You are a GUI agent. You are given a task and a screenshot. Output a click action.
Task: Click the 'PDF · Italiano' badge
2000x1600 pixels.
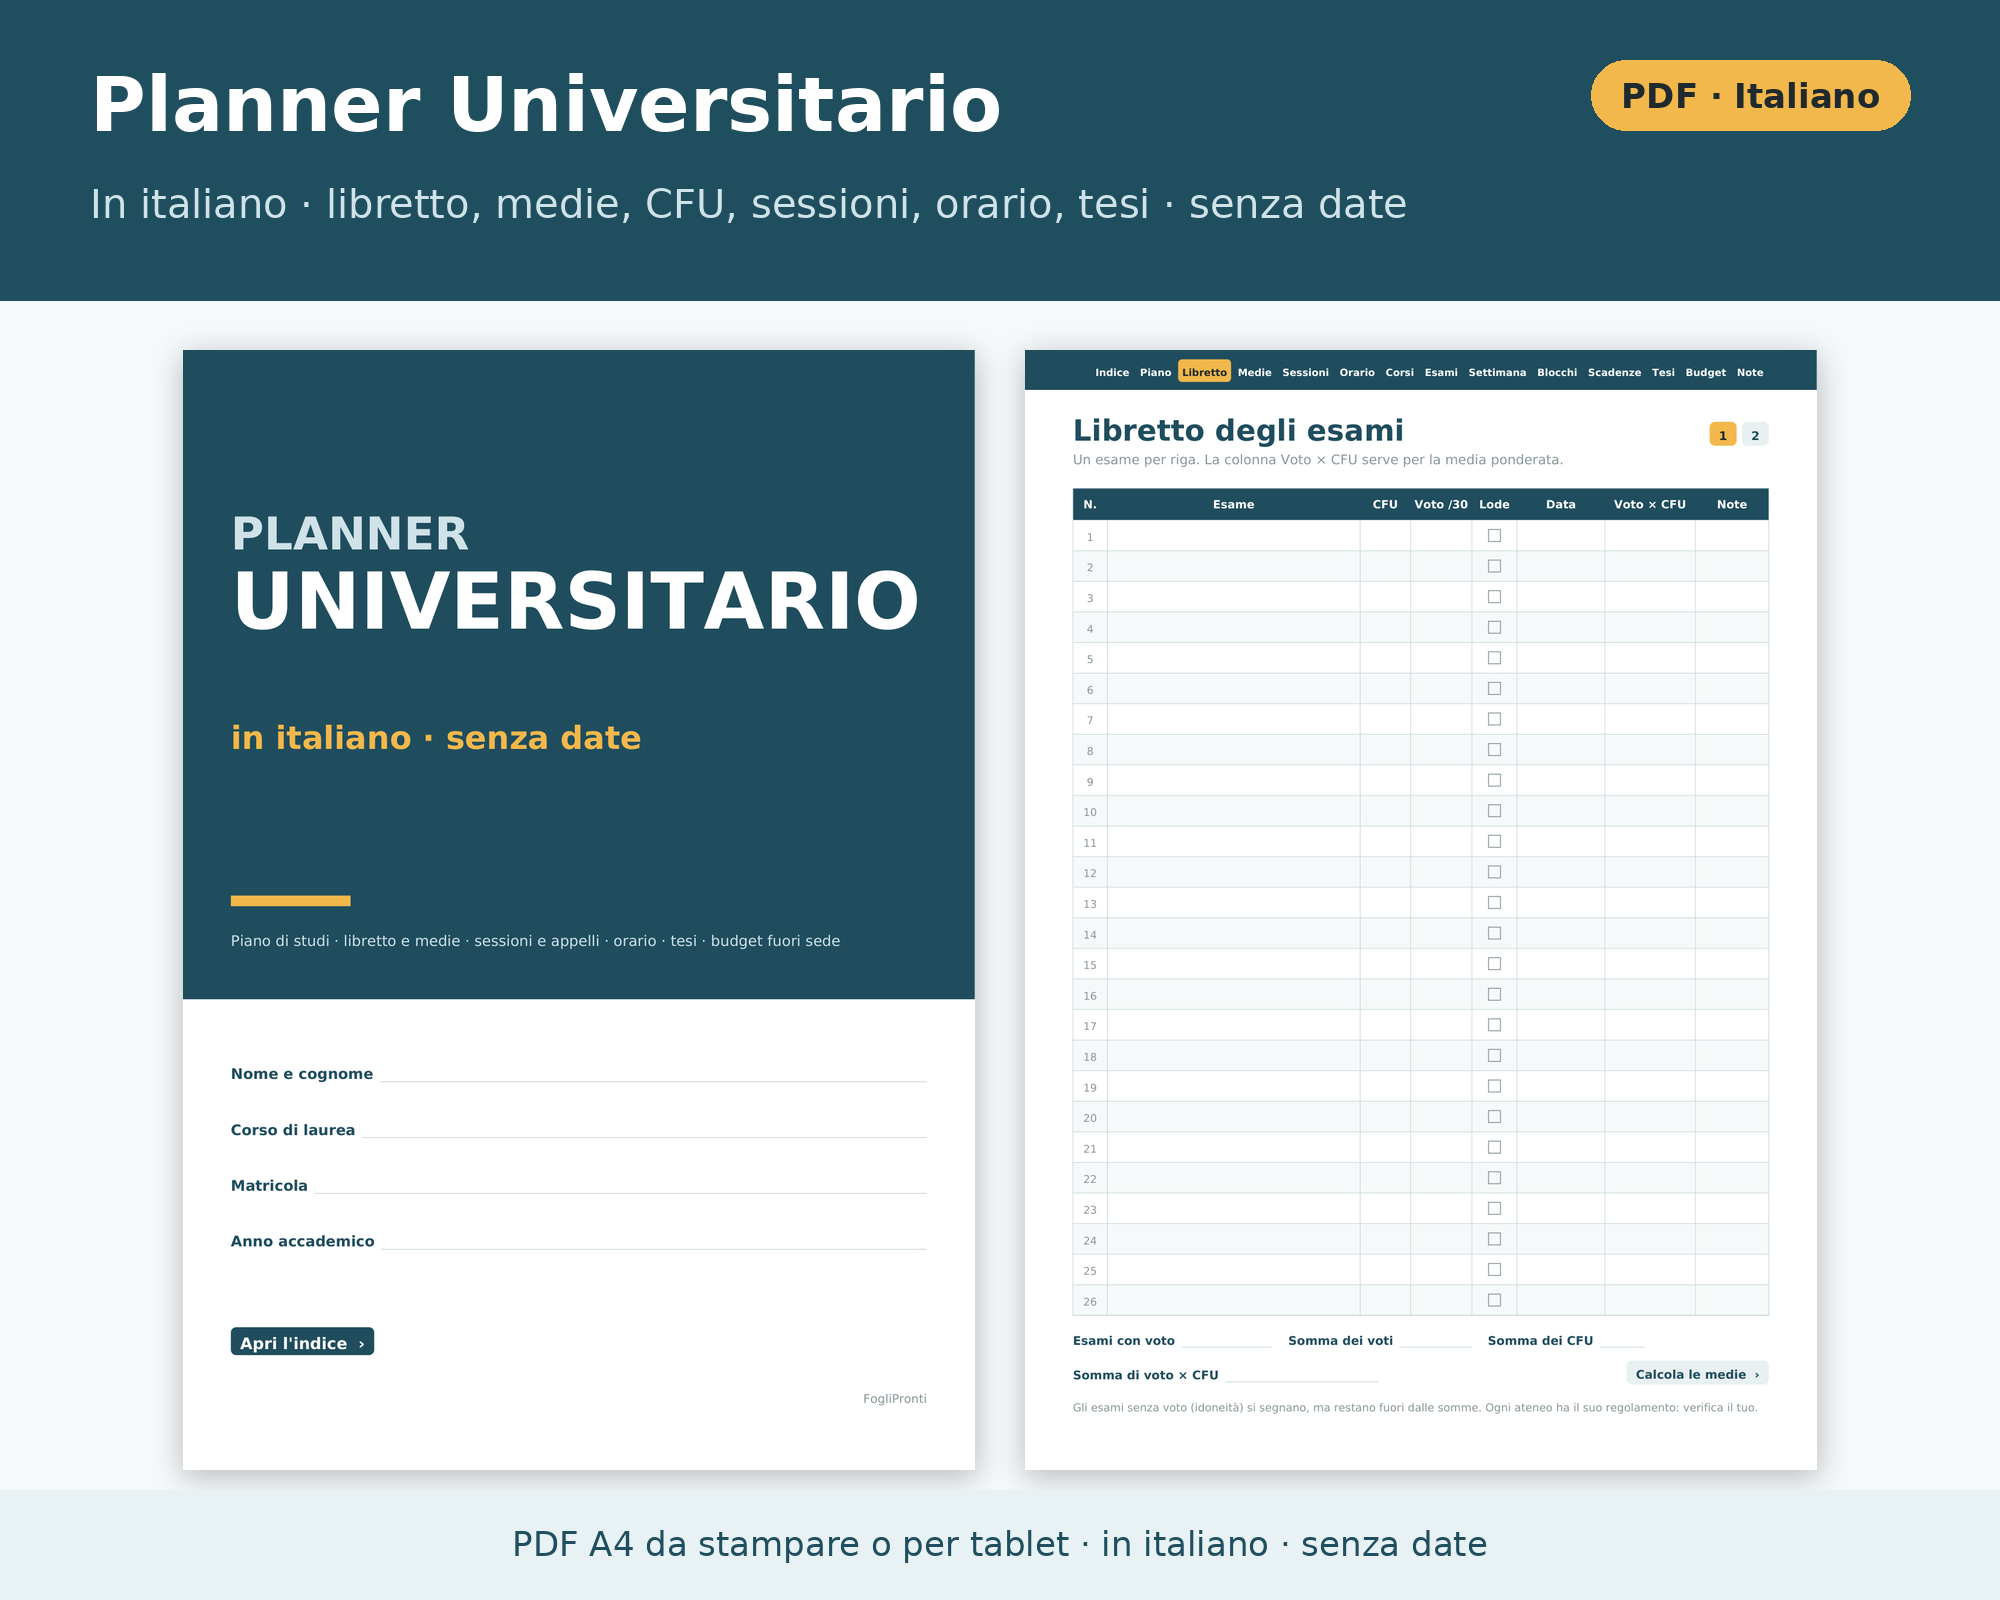[x=1750, y=96]
